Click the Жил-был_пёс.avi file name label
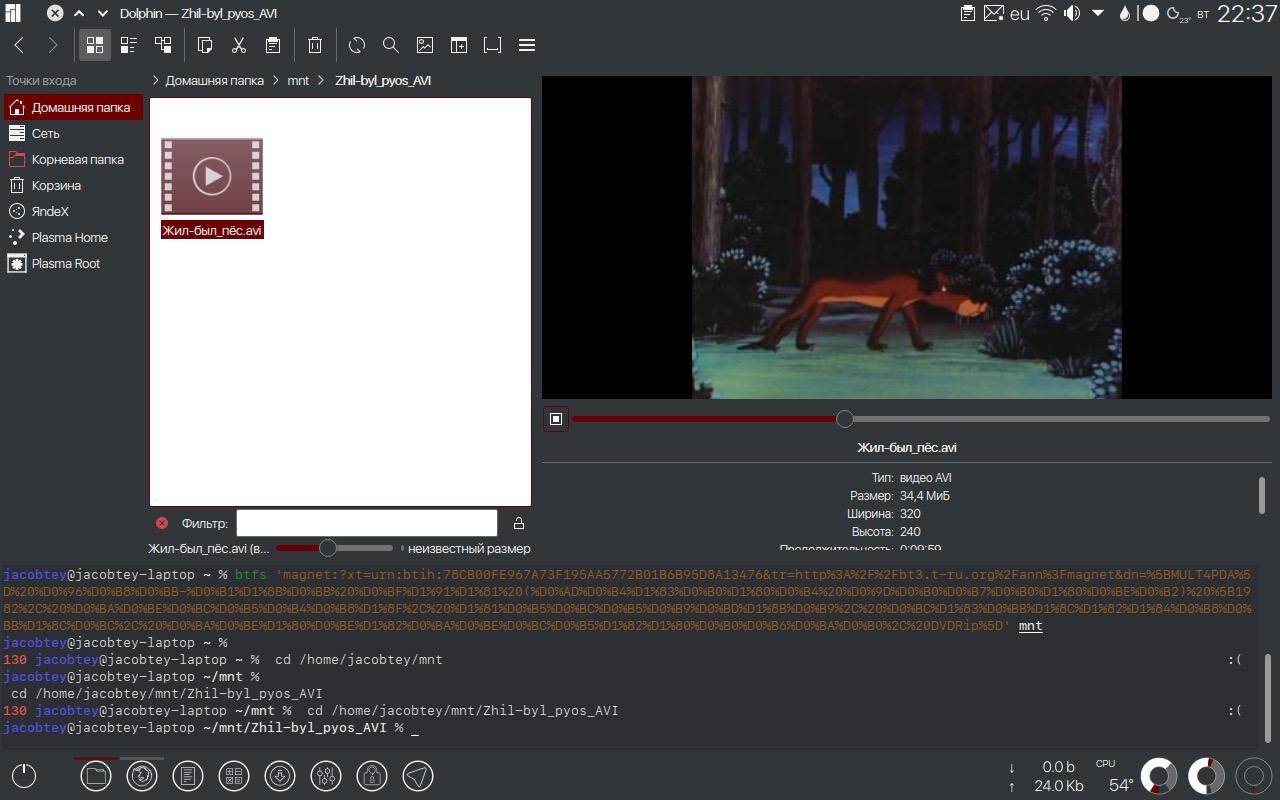Screen dimensions: 1280x800 tap(212, 230)
